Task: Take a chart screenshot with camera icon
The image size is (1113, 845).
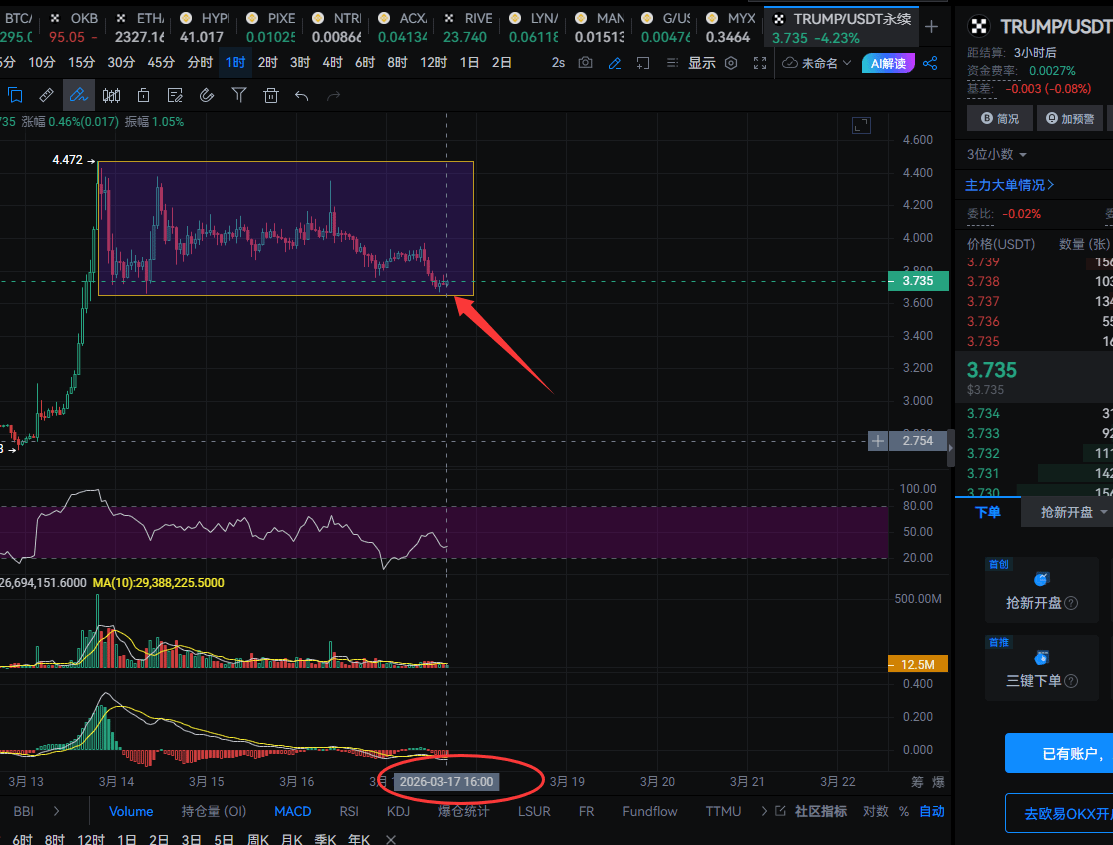Action: pos(586,63)
